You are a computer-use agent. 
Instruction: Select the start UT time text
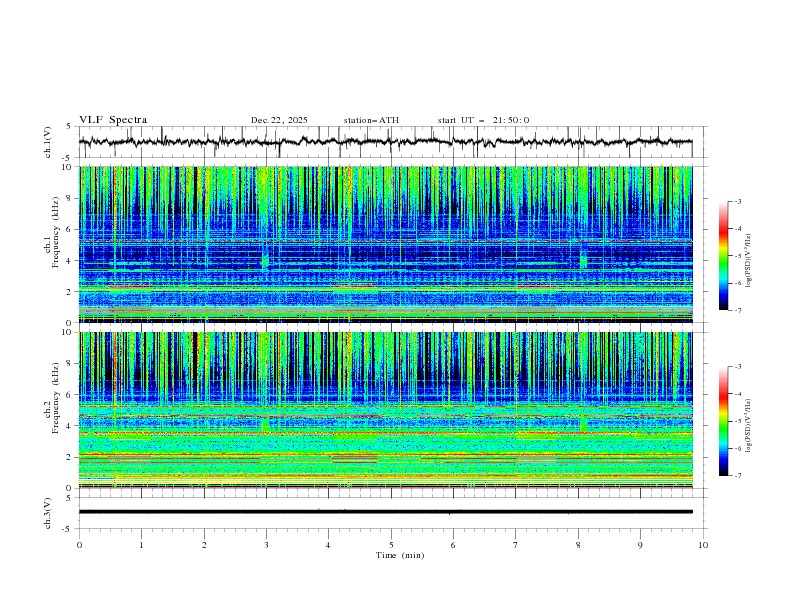(x=483, y=120)
